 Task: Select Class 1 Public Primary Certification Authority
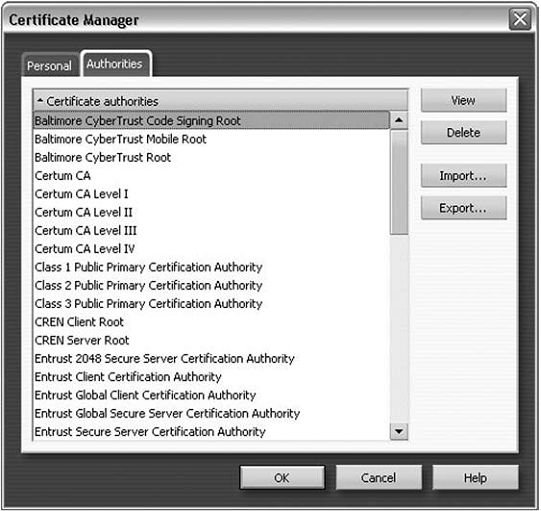point(212,267)
